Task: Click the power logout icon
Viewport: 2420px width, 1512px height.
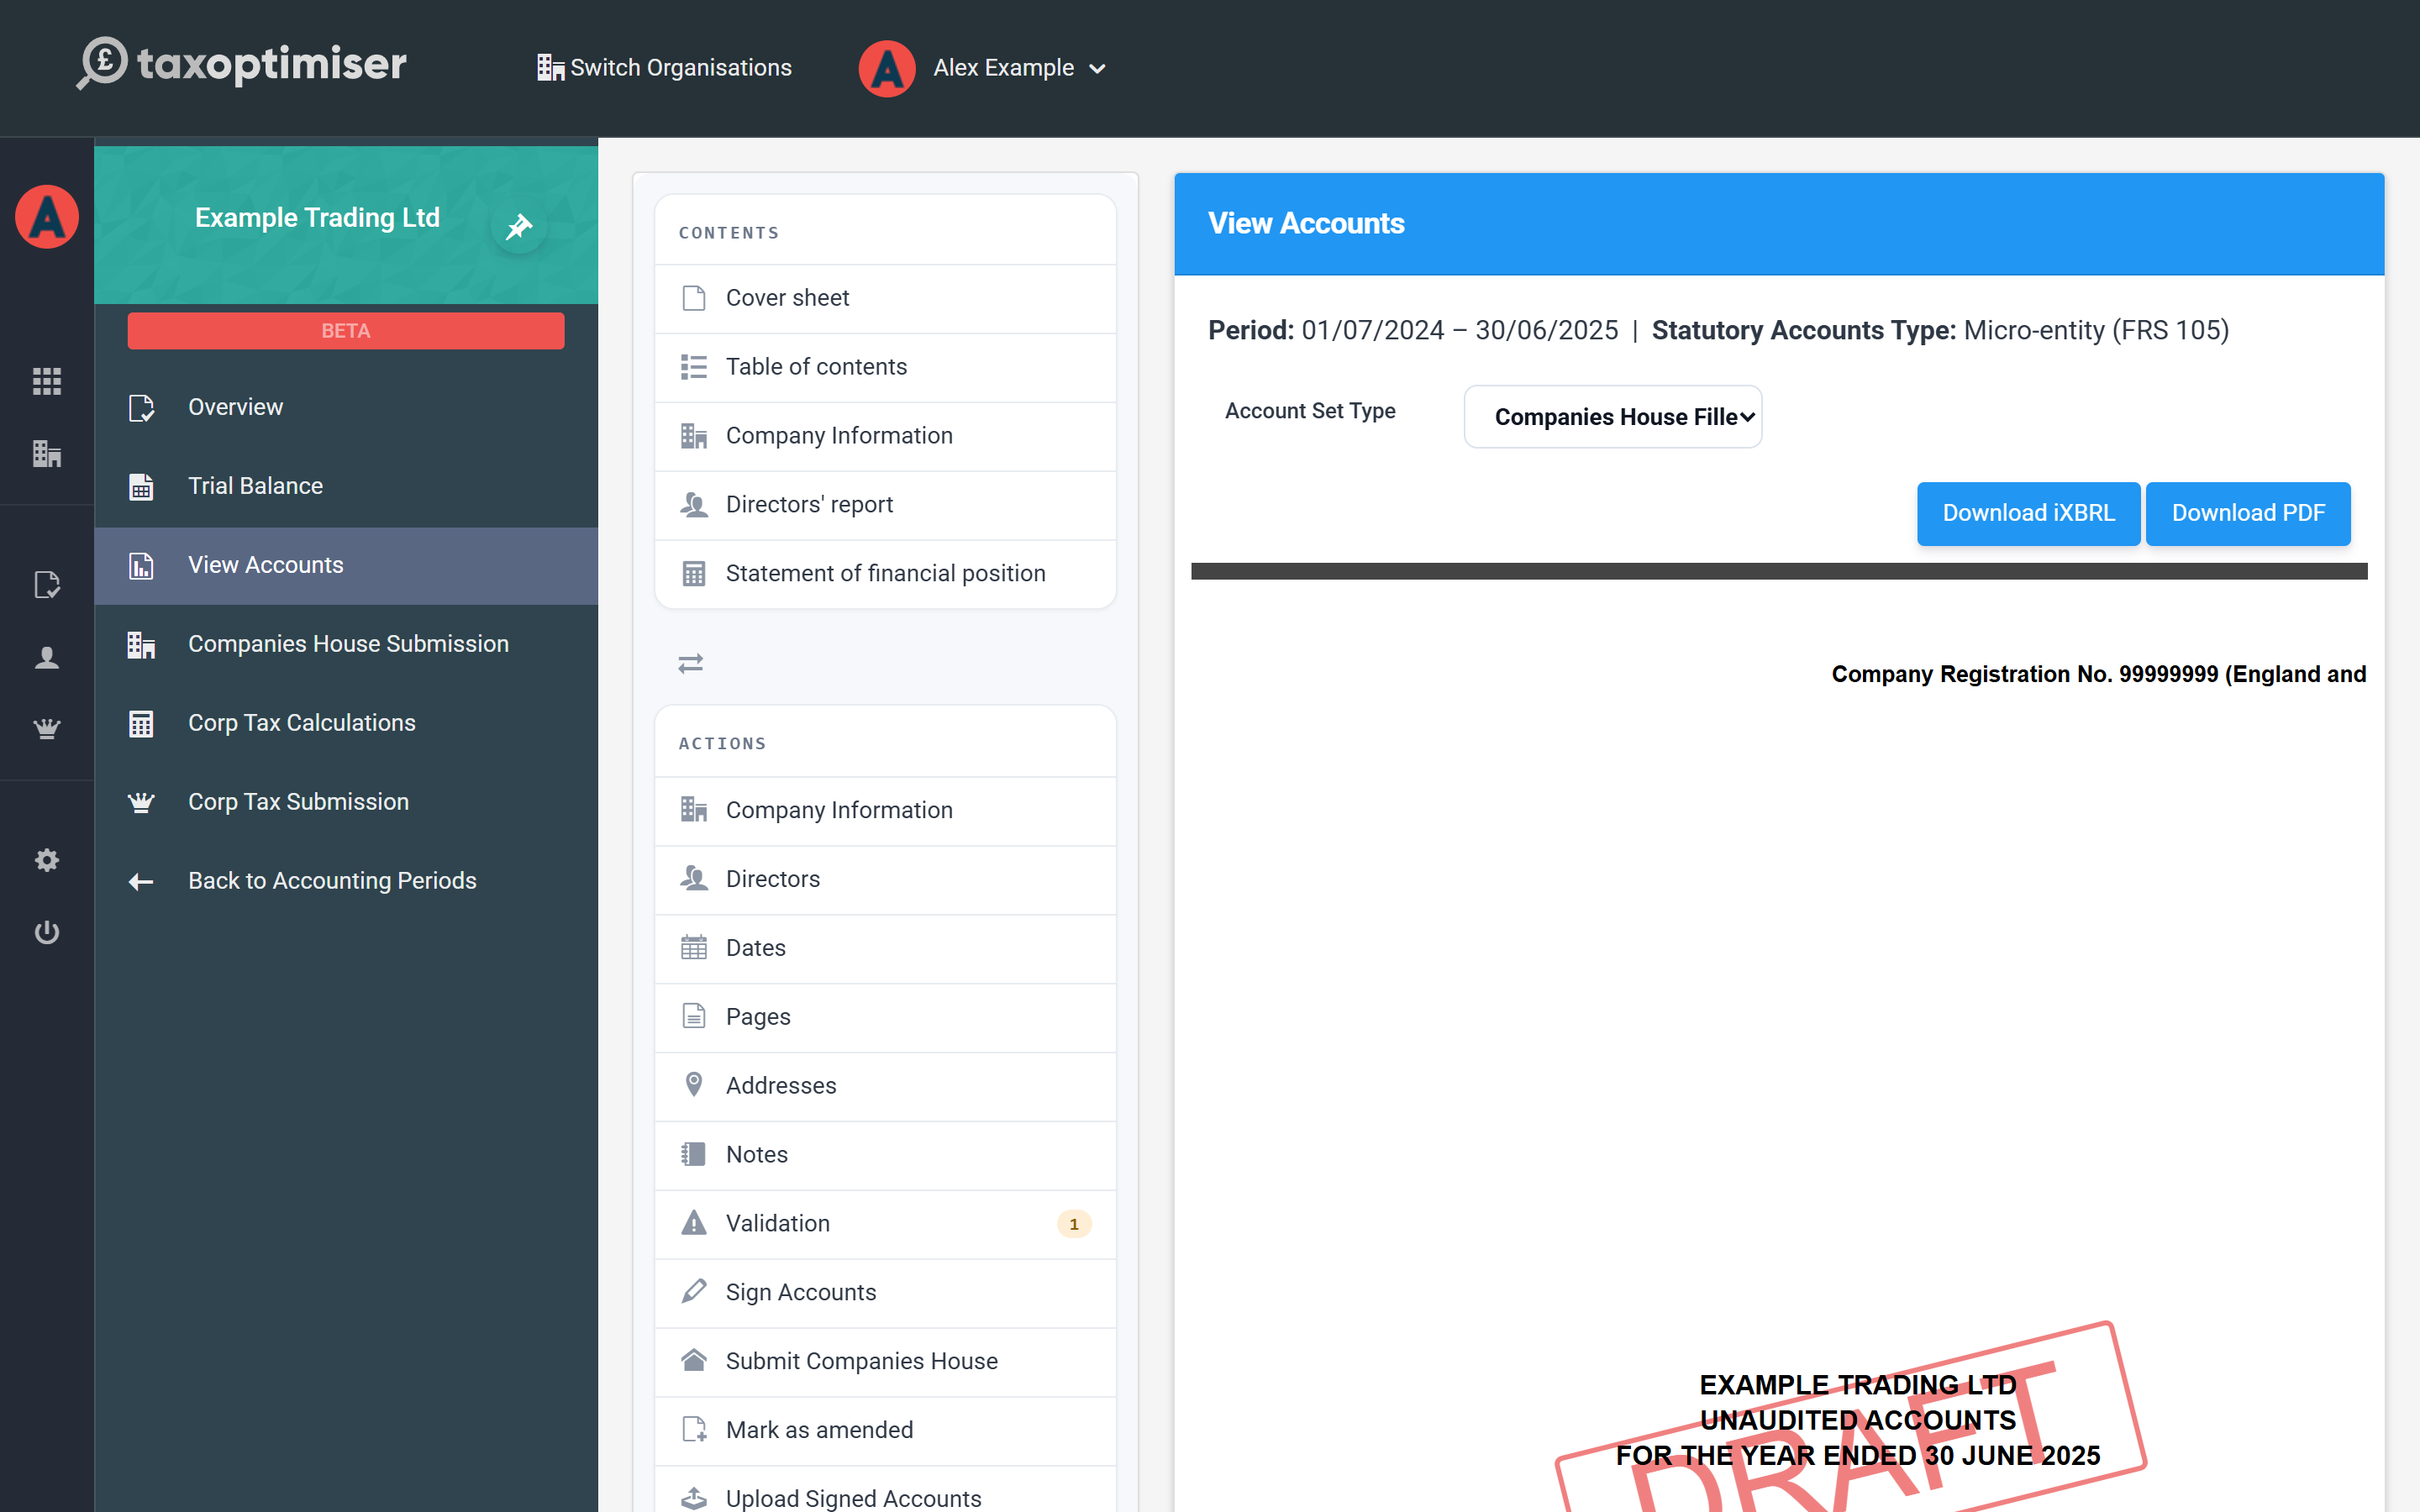Action: 47,932
